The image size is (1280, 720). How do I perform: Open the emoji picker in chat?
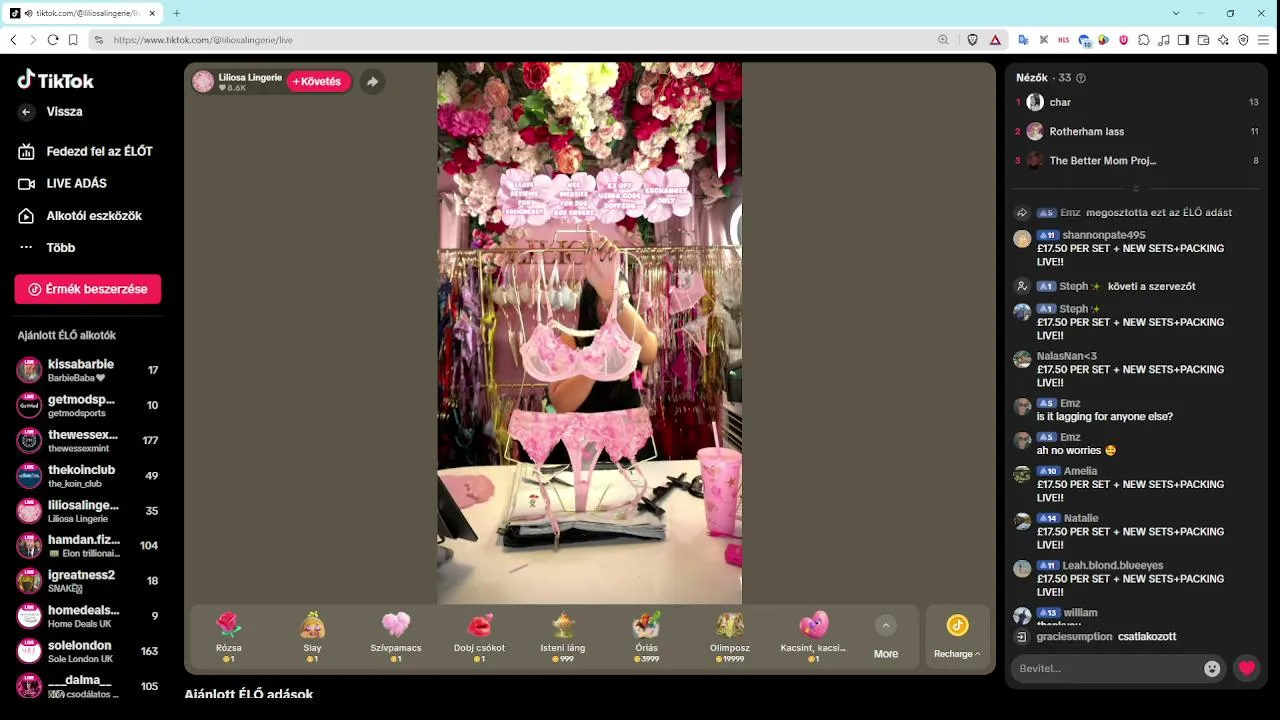[x=1212, y=668]
